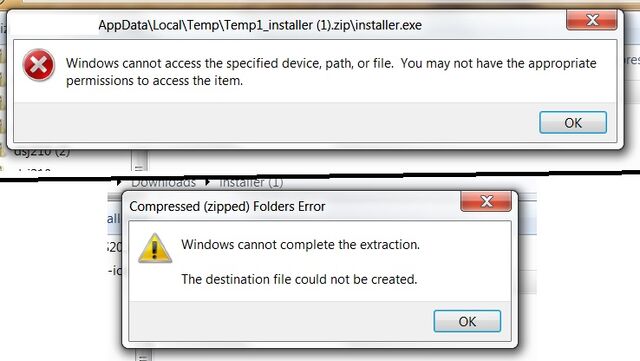
Task: Click highlighted 'all' item behind lower dialog
Action: click(x=113, y=219)
